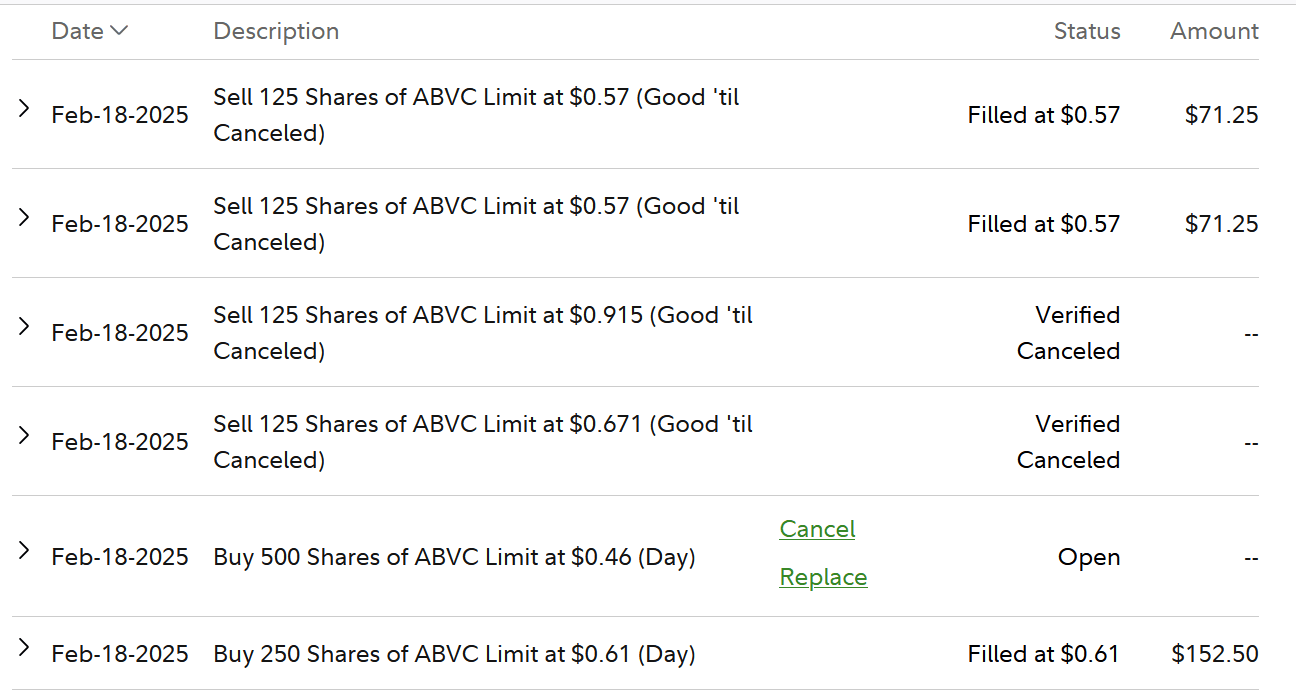Viewport: 1296px width, 697px height.
Task: Expand the second $71.25 sell order row
Action: click(24, 218)
